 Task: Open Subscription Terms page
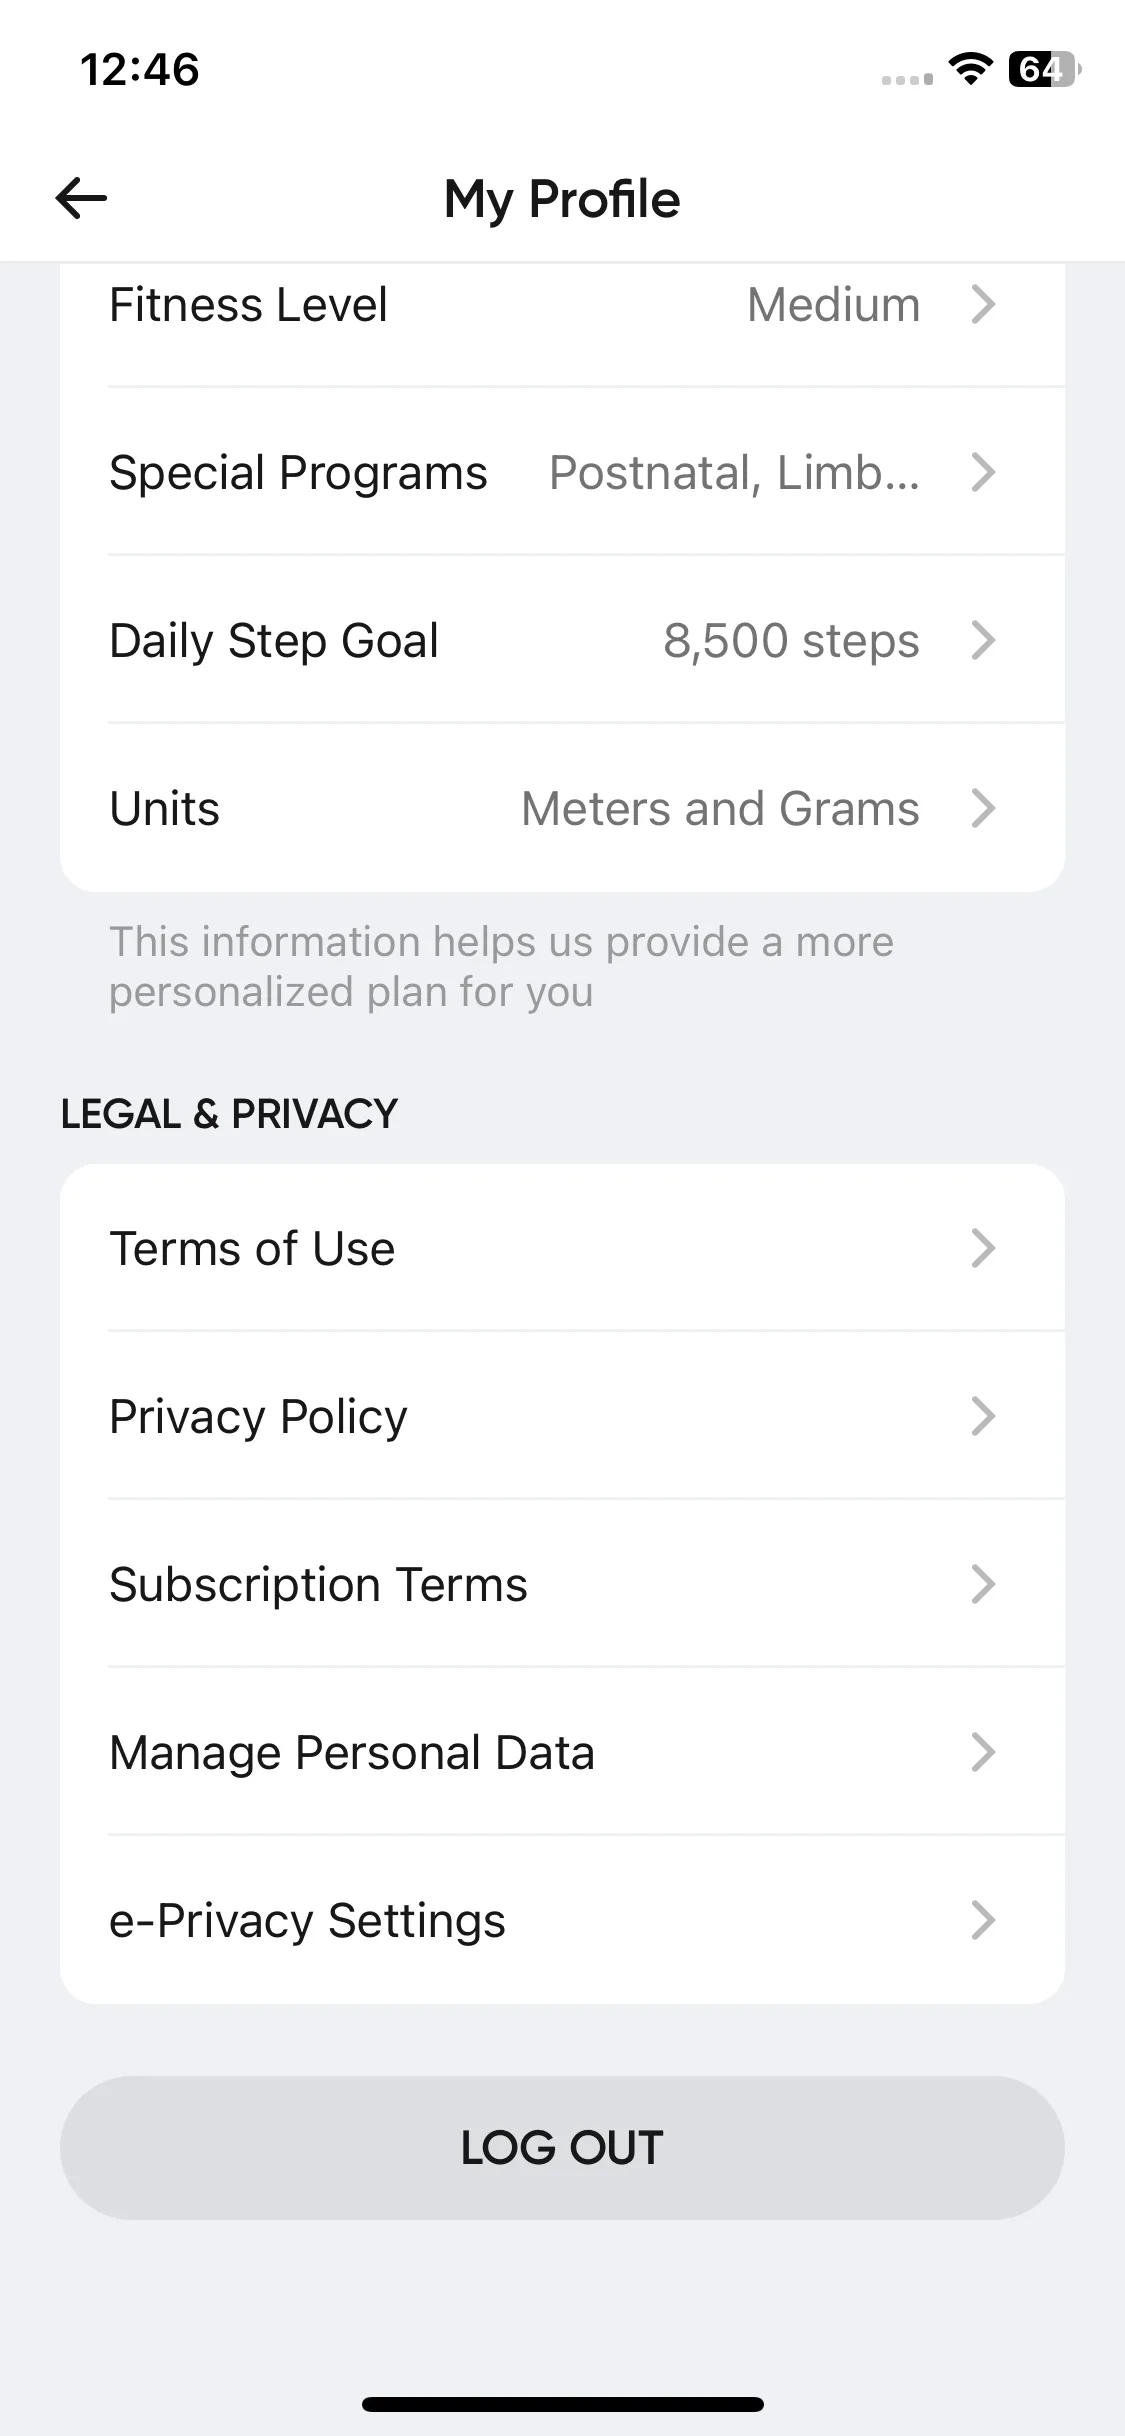[562, 1584]
